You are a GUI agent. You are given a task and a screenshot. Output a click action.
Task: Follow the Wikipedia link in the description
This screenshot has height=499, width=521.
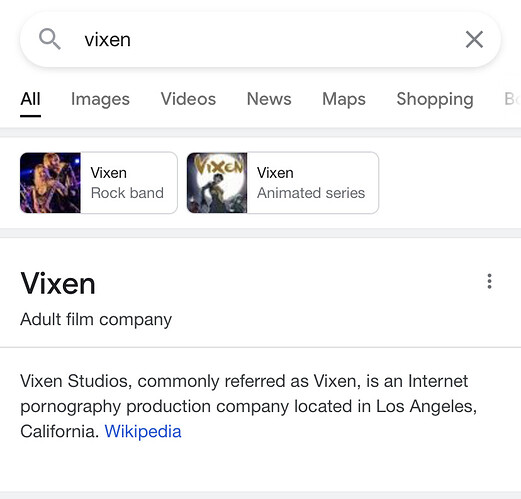pos(143,431)
